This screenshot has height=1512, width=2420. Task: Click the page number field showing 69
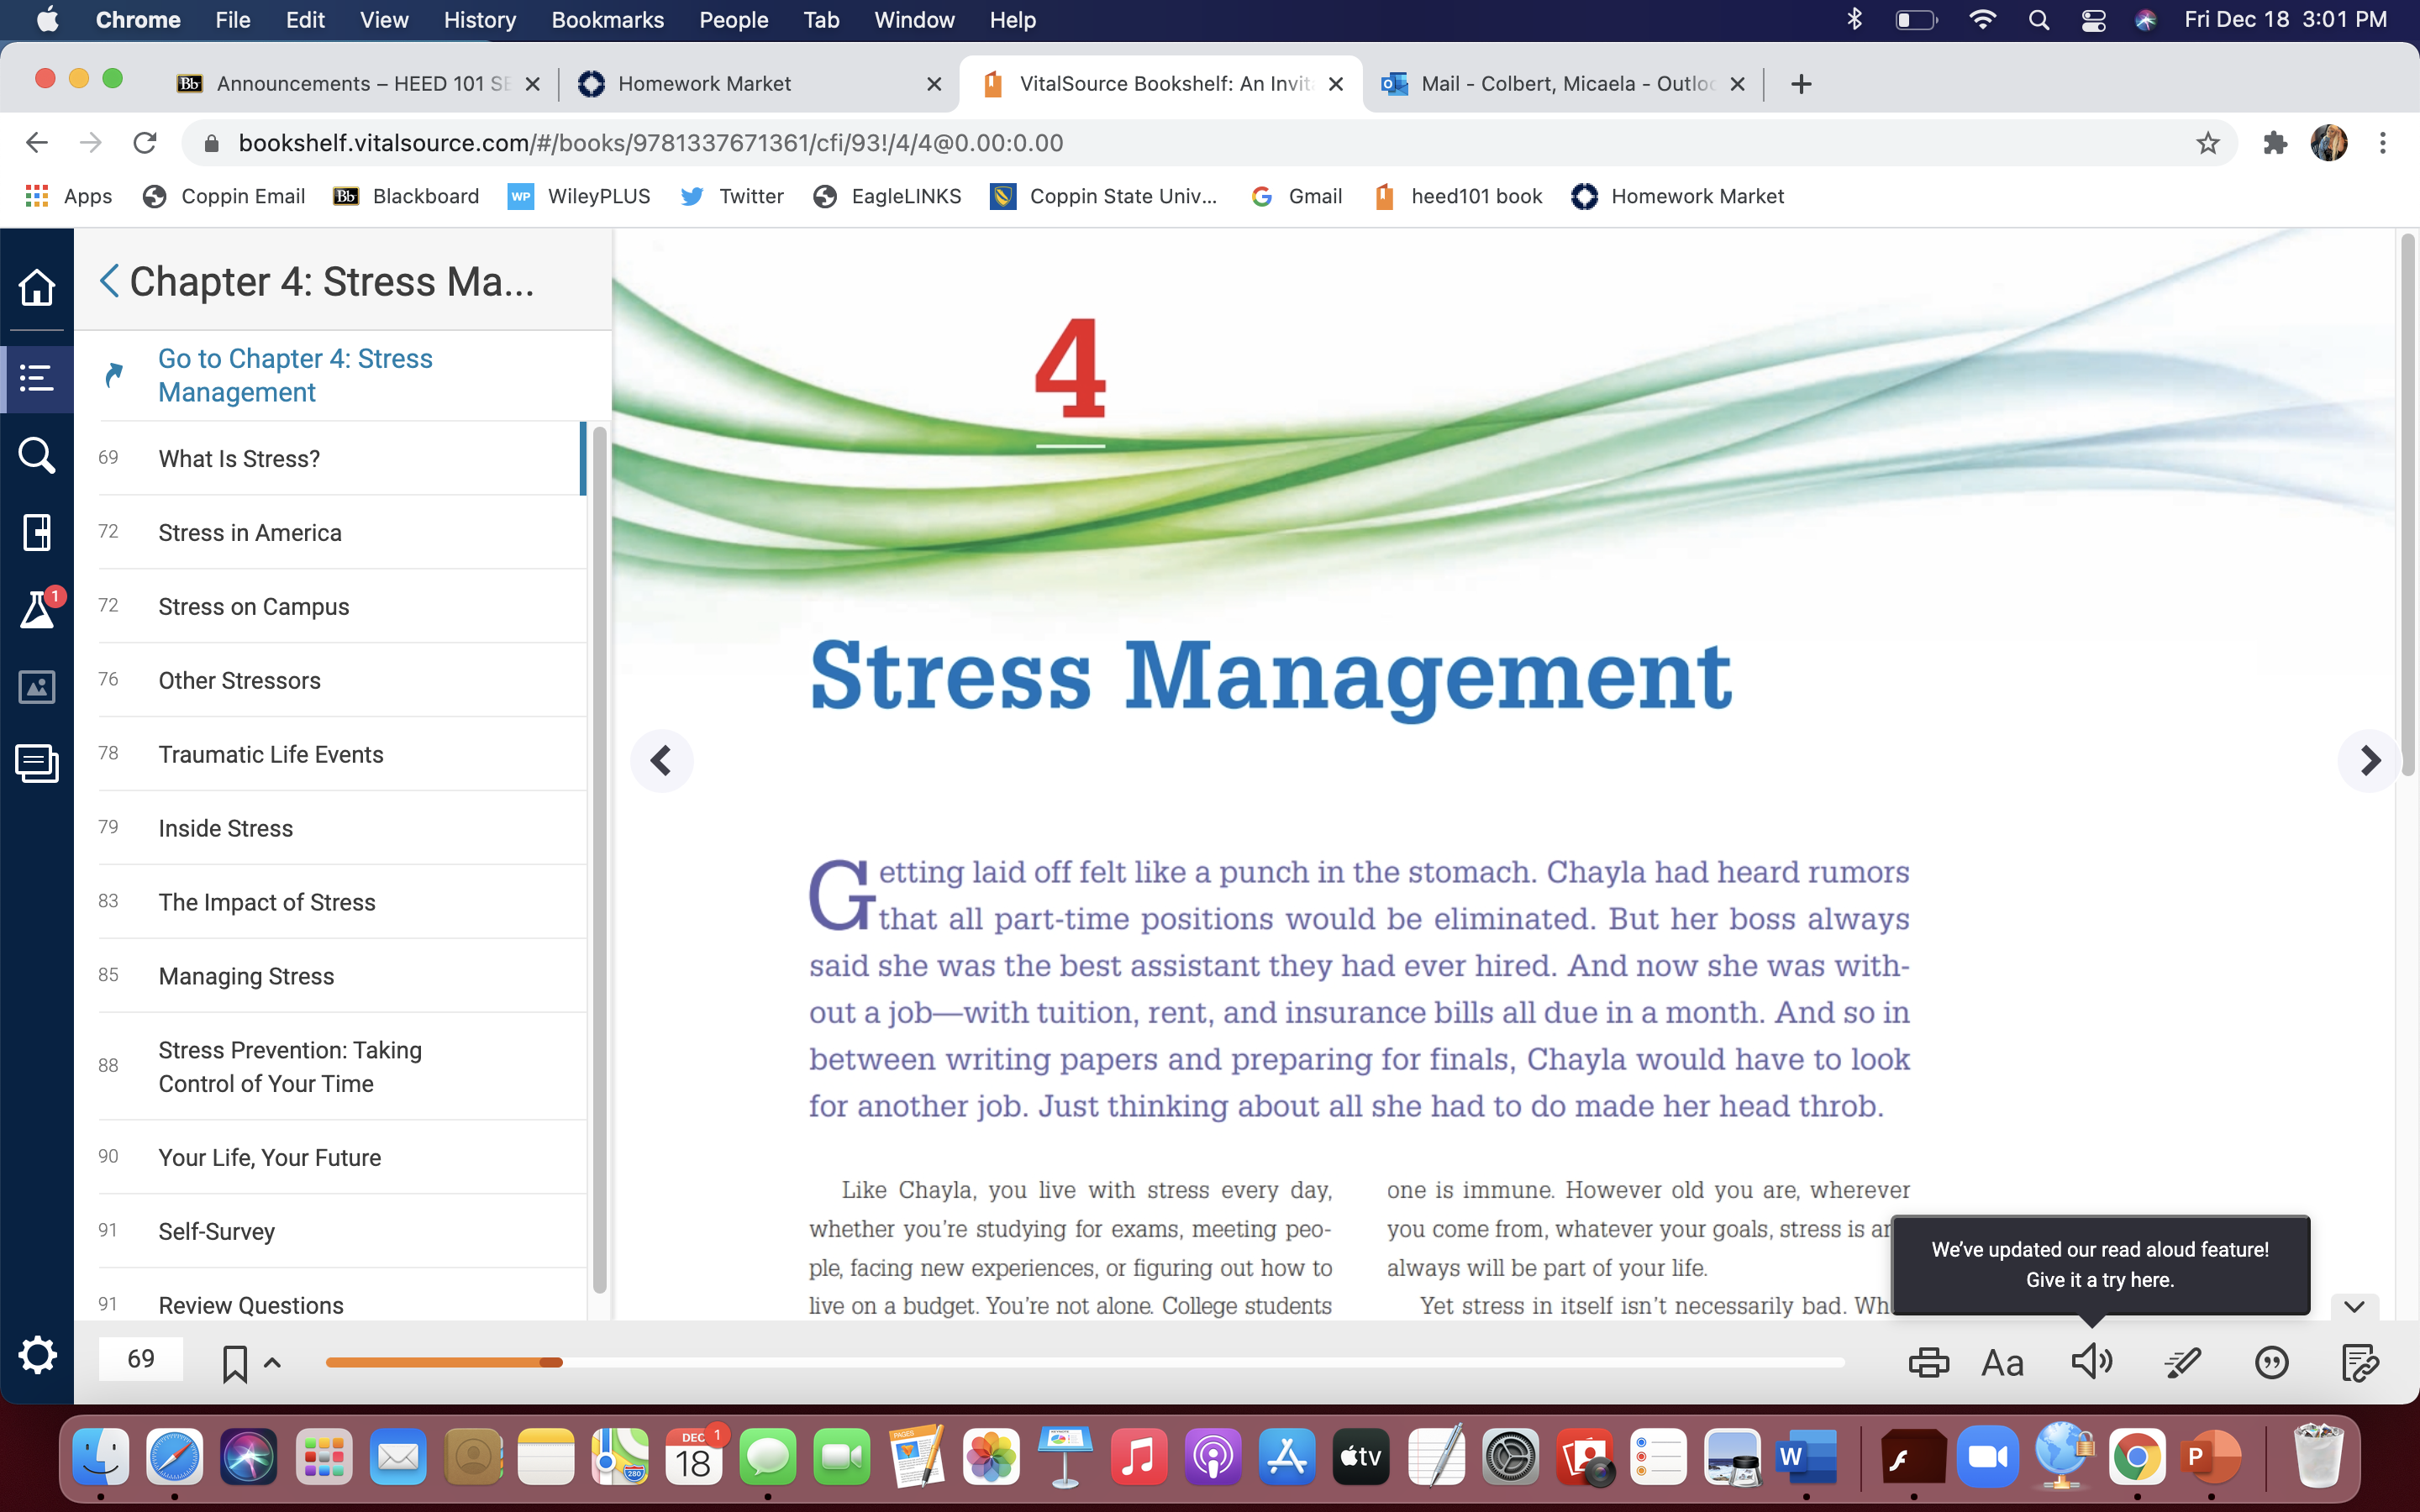[141, 1358]
